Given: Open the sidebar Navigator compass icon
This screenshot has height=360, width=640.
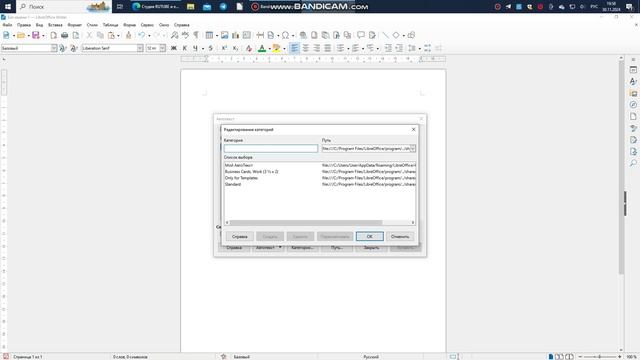Looking at the screenshot, I should pos(633,105).
